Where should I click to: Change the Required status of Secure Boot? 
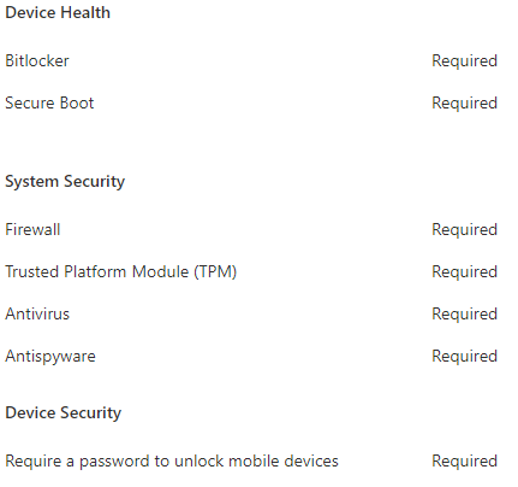pyautogui.click(x=464, y=103)
